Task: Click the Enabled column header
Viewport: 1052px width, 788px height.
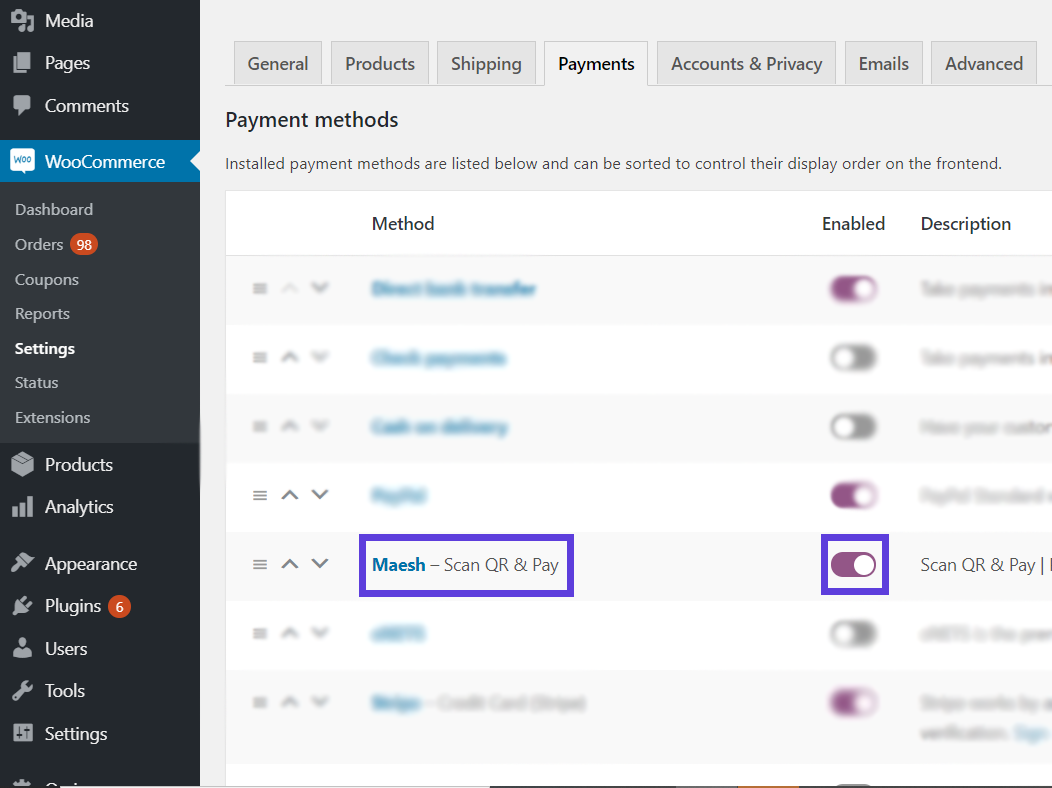Action: tap(853, 223)
